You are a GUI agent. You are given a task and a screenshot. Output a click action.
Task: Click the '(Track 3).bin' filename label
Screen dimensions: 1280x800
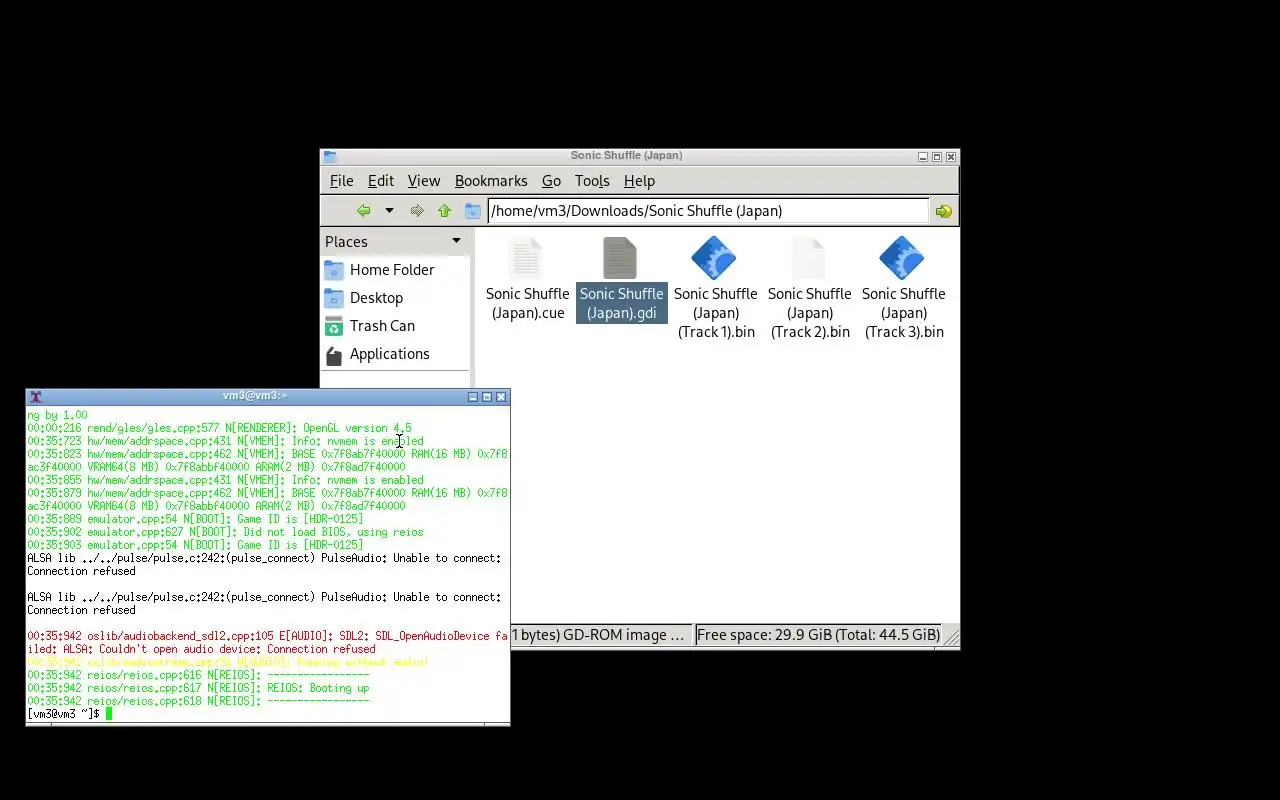904,332
